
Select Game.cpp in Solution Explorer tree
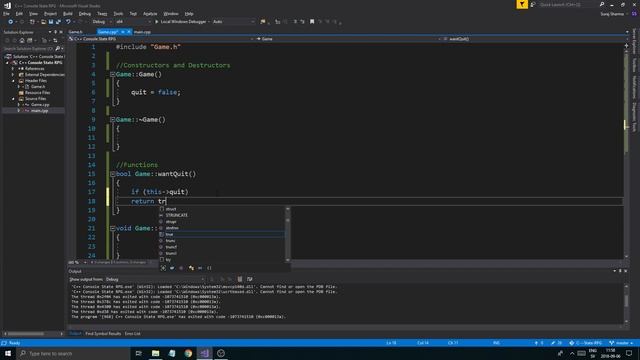click(40, 104)
